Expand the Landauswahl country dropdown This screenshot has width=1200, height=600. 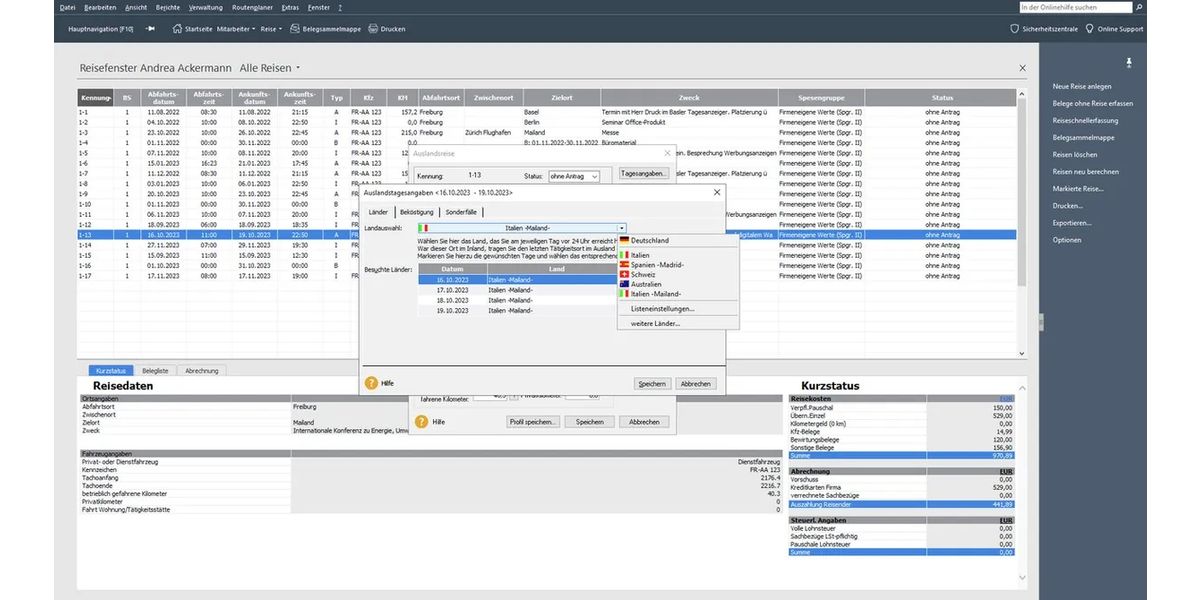click(x=621, y=228)
